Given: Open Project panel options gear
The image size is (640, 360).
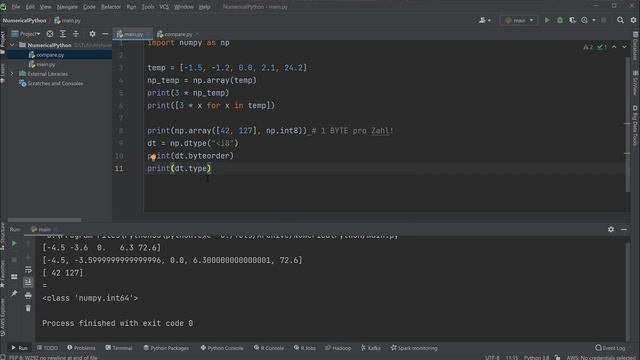Looking at the screenshot, I should 93,34.
